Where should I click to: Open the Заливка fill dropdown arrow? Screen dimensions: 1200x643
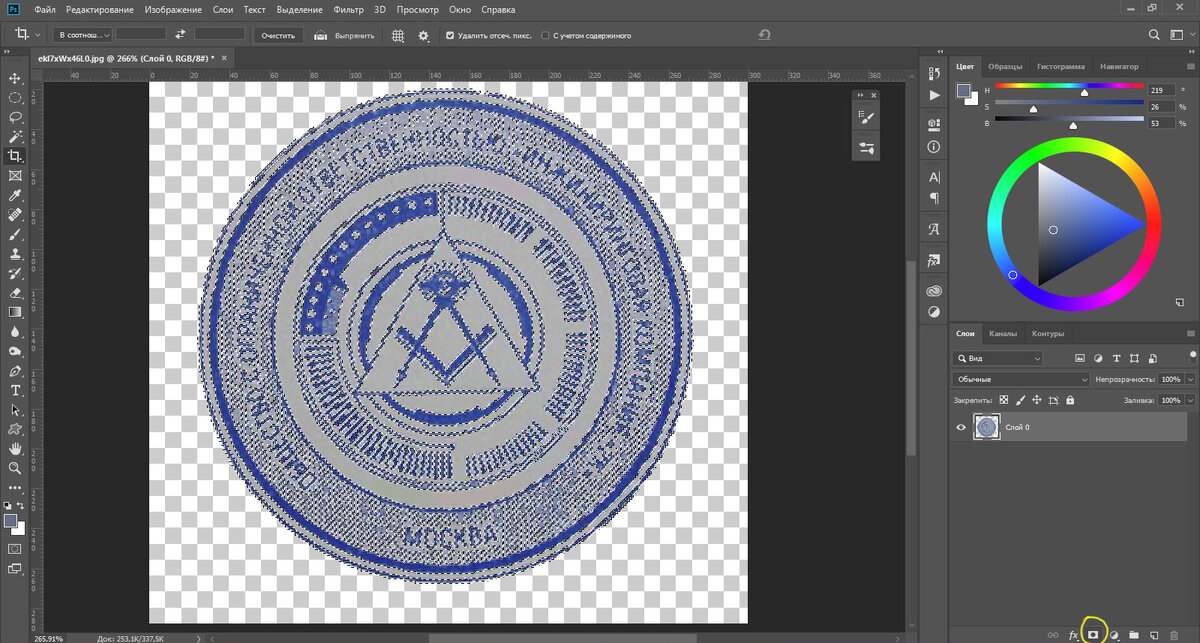tap(1189, 400)
